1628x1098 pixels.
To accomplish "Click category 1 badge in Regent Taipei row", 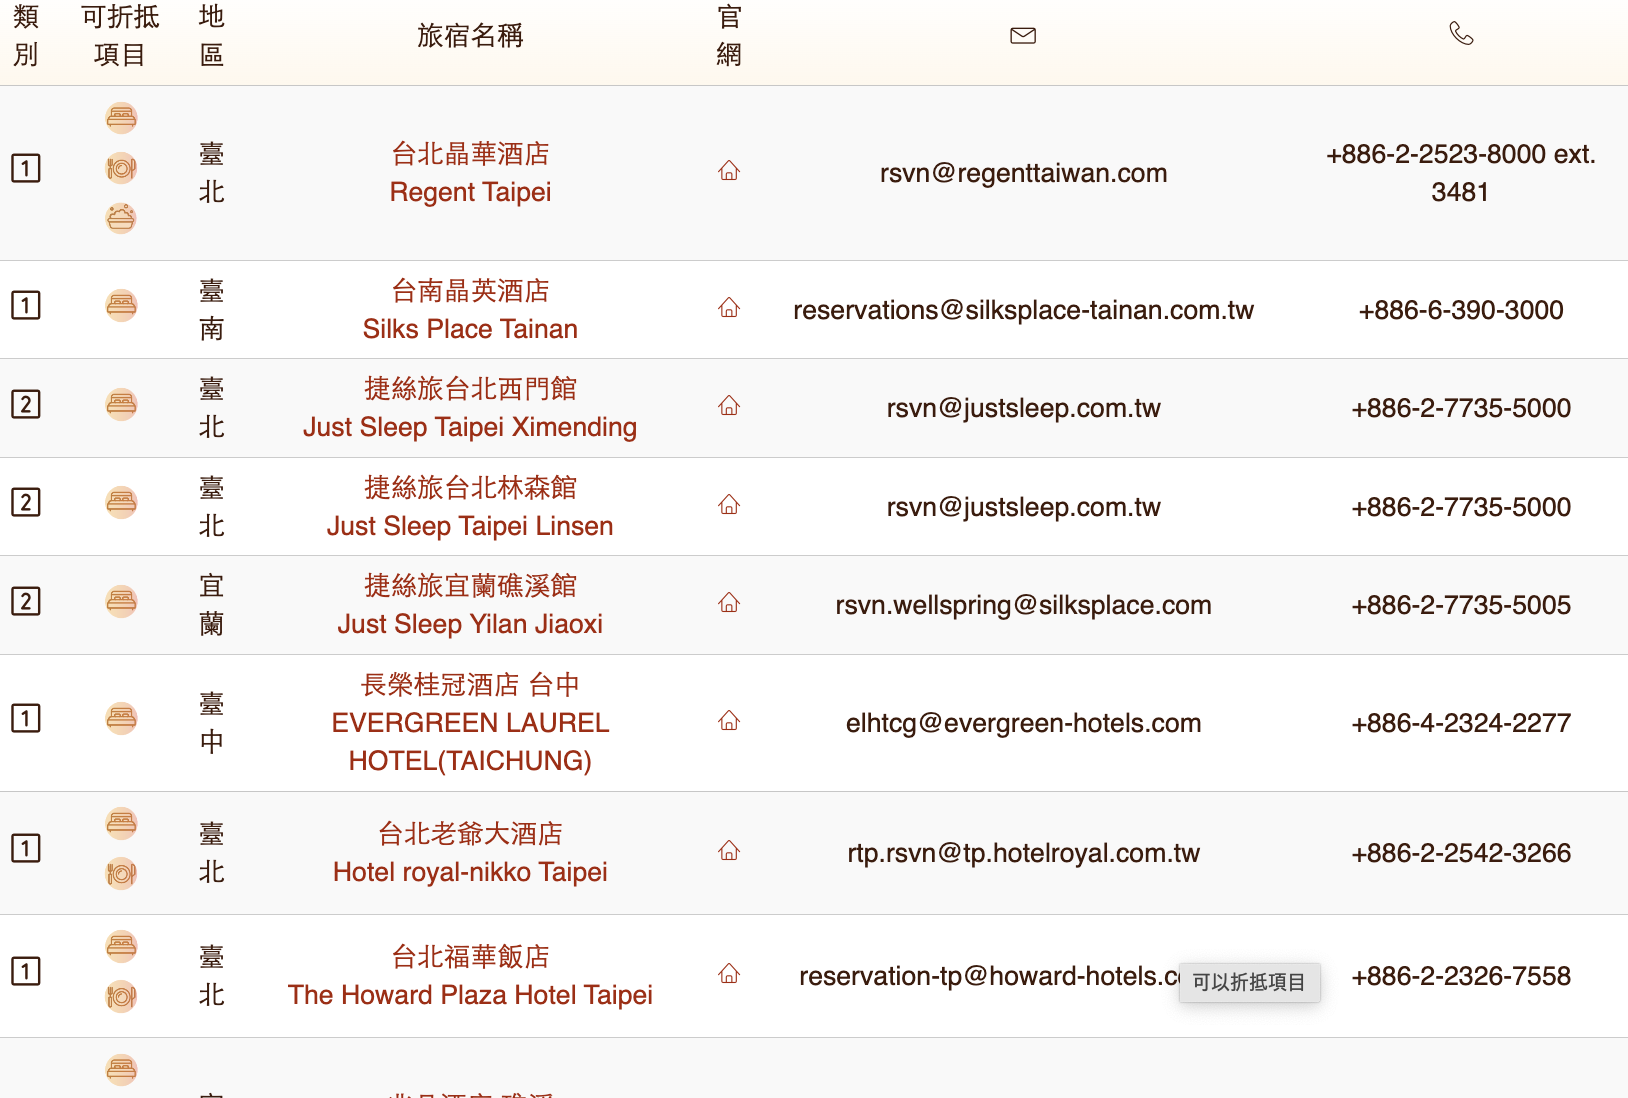I will 26,168.
